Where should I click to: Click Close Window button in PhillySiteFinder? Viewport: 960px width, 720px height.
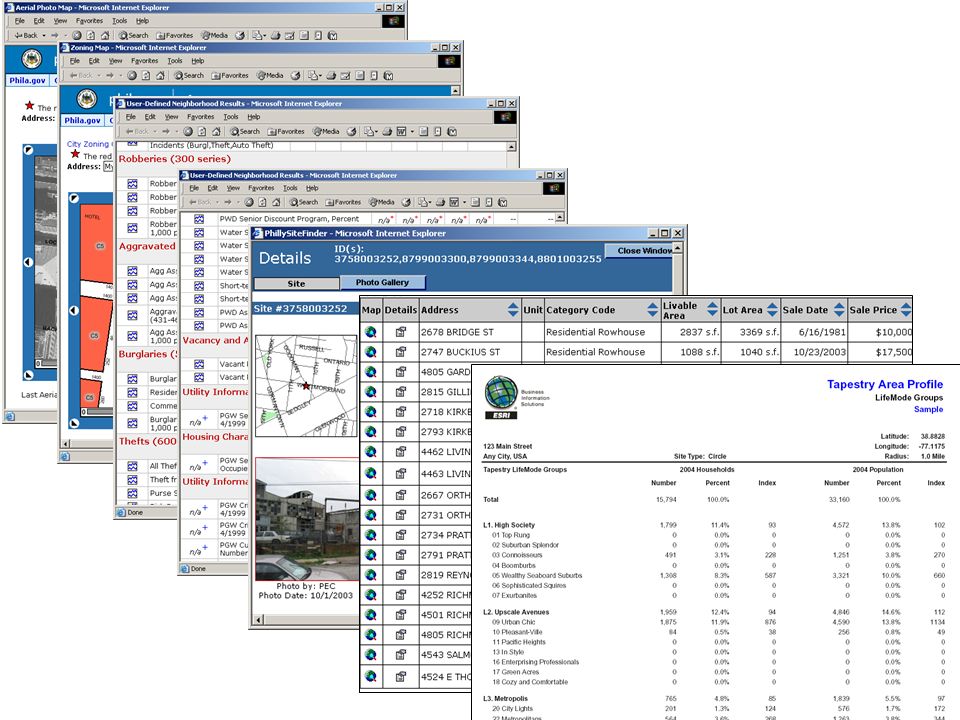click(x=640, y=250)
